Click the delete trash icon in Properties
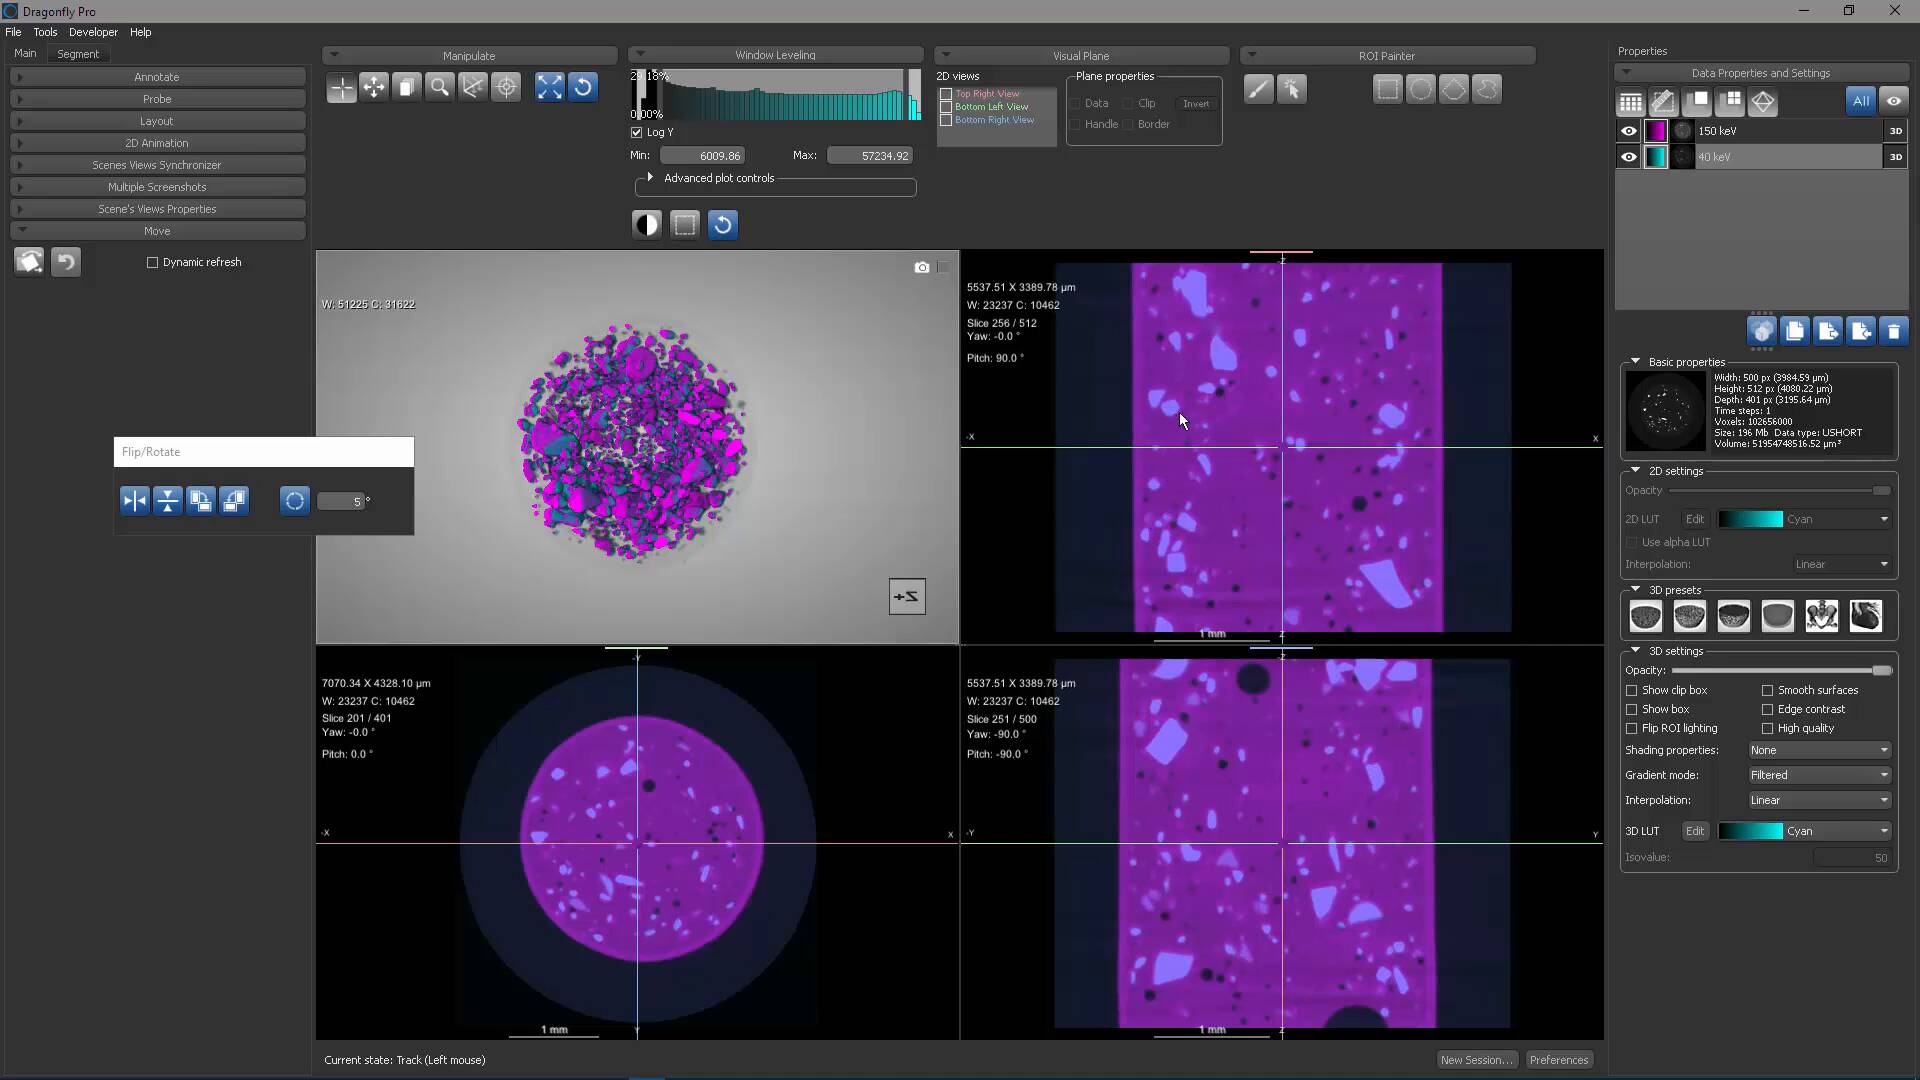 [1894, 331]
